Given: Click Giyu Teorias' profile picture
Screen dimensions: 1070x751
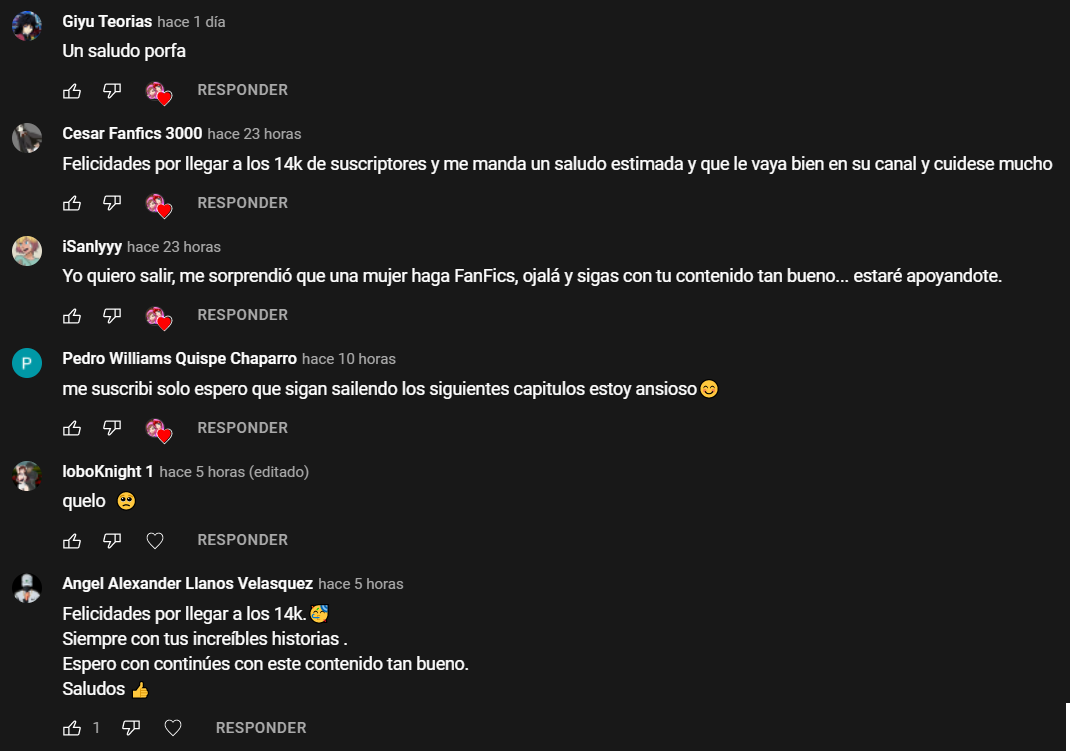Looking at the screenshot, I should 27,26.
